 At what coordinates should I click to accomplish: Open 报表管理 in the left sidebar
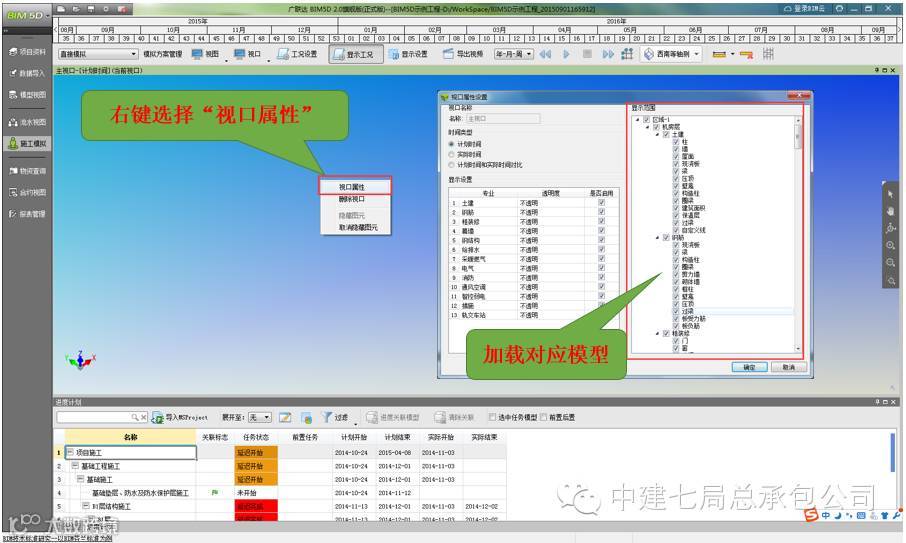[27, 214]
